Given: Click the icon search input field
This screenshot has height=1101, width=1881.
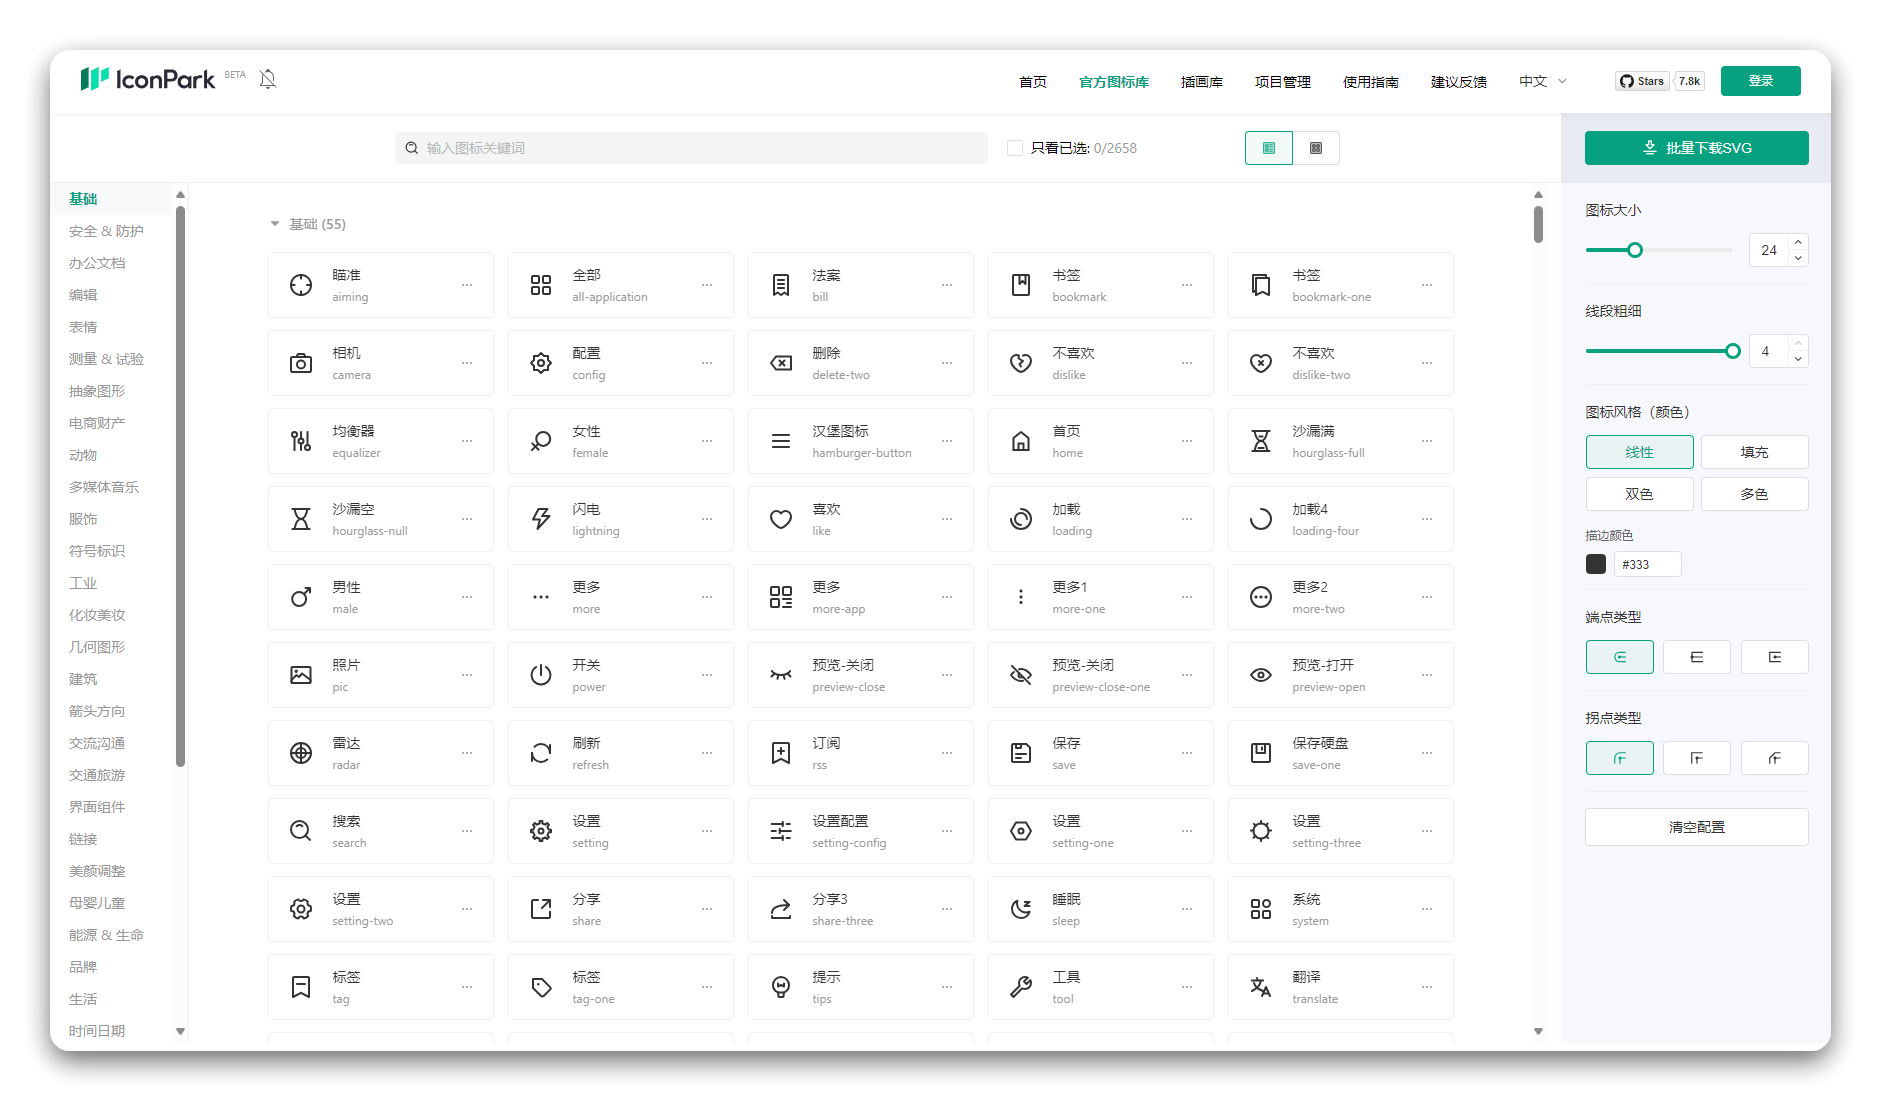Looking at the screenshot, I should (690, 147).
